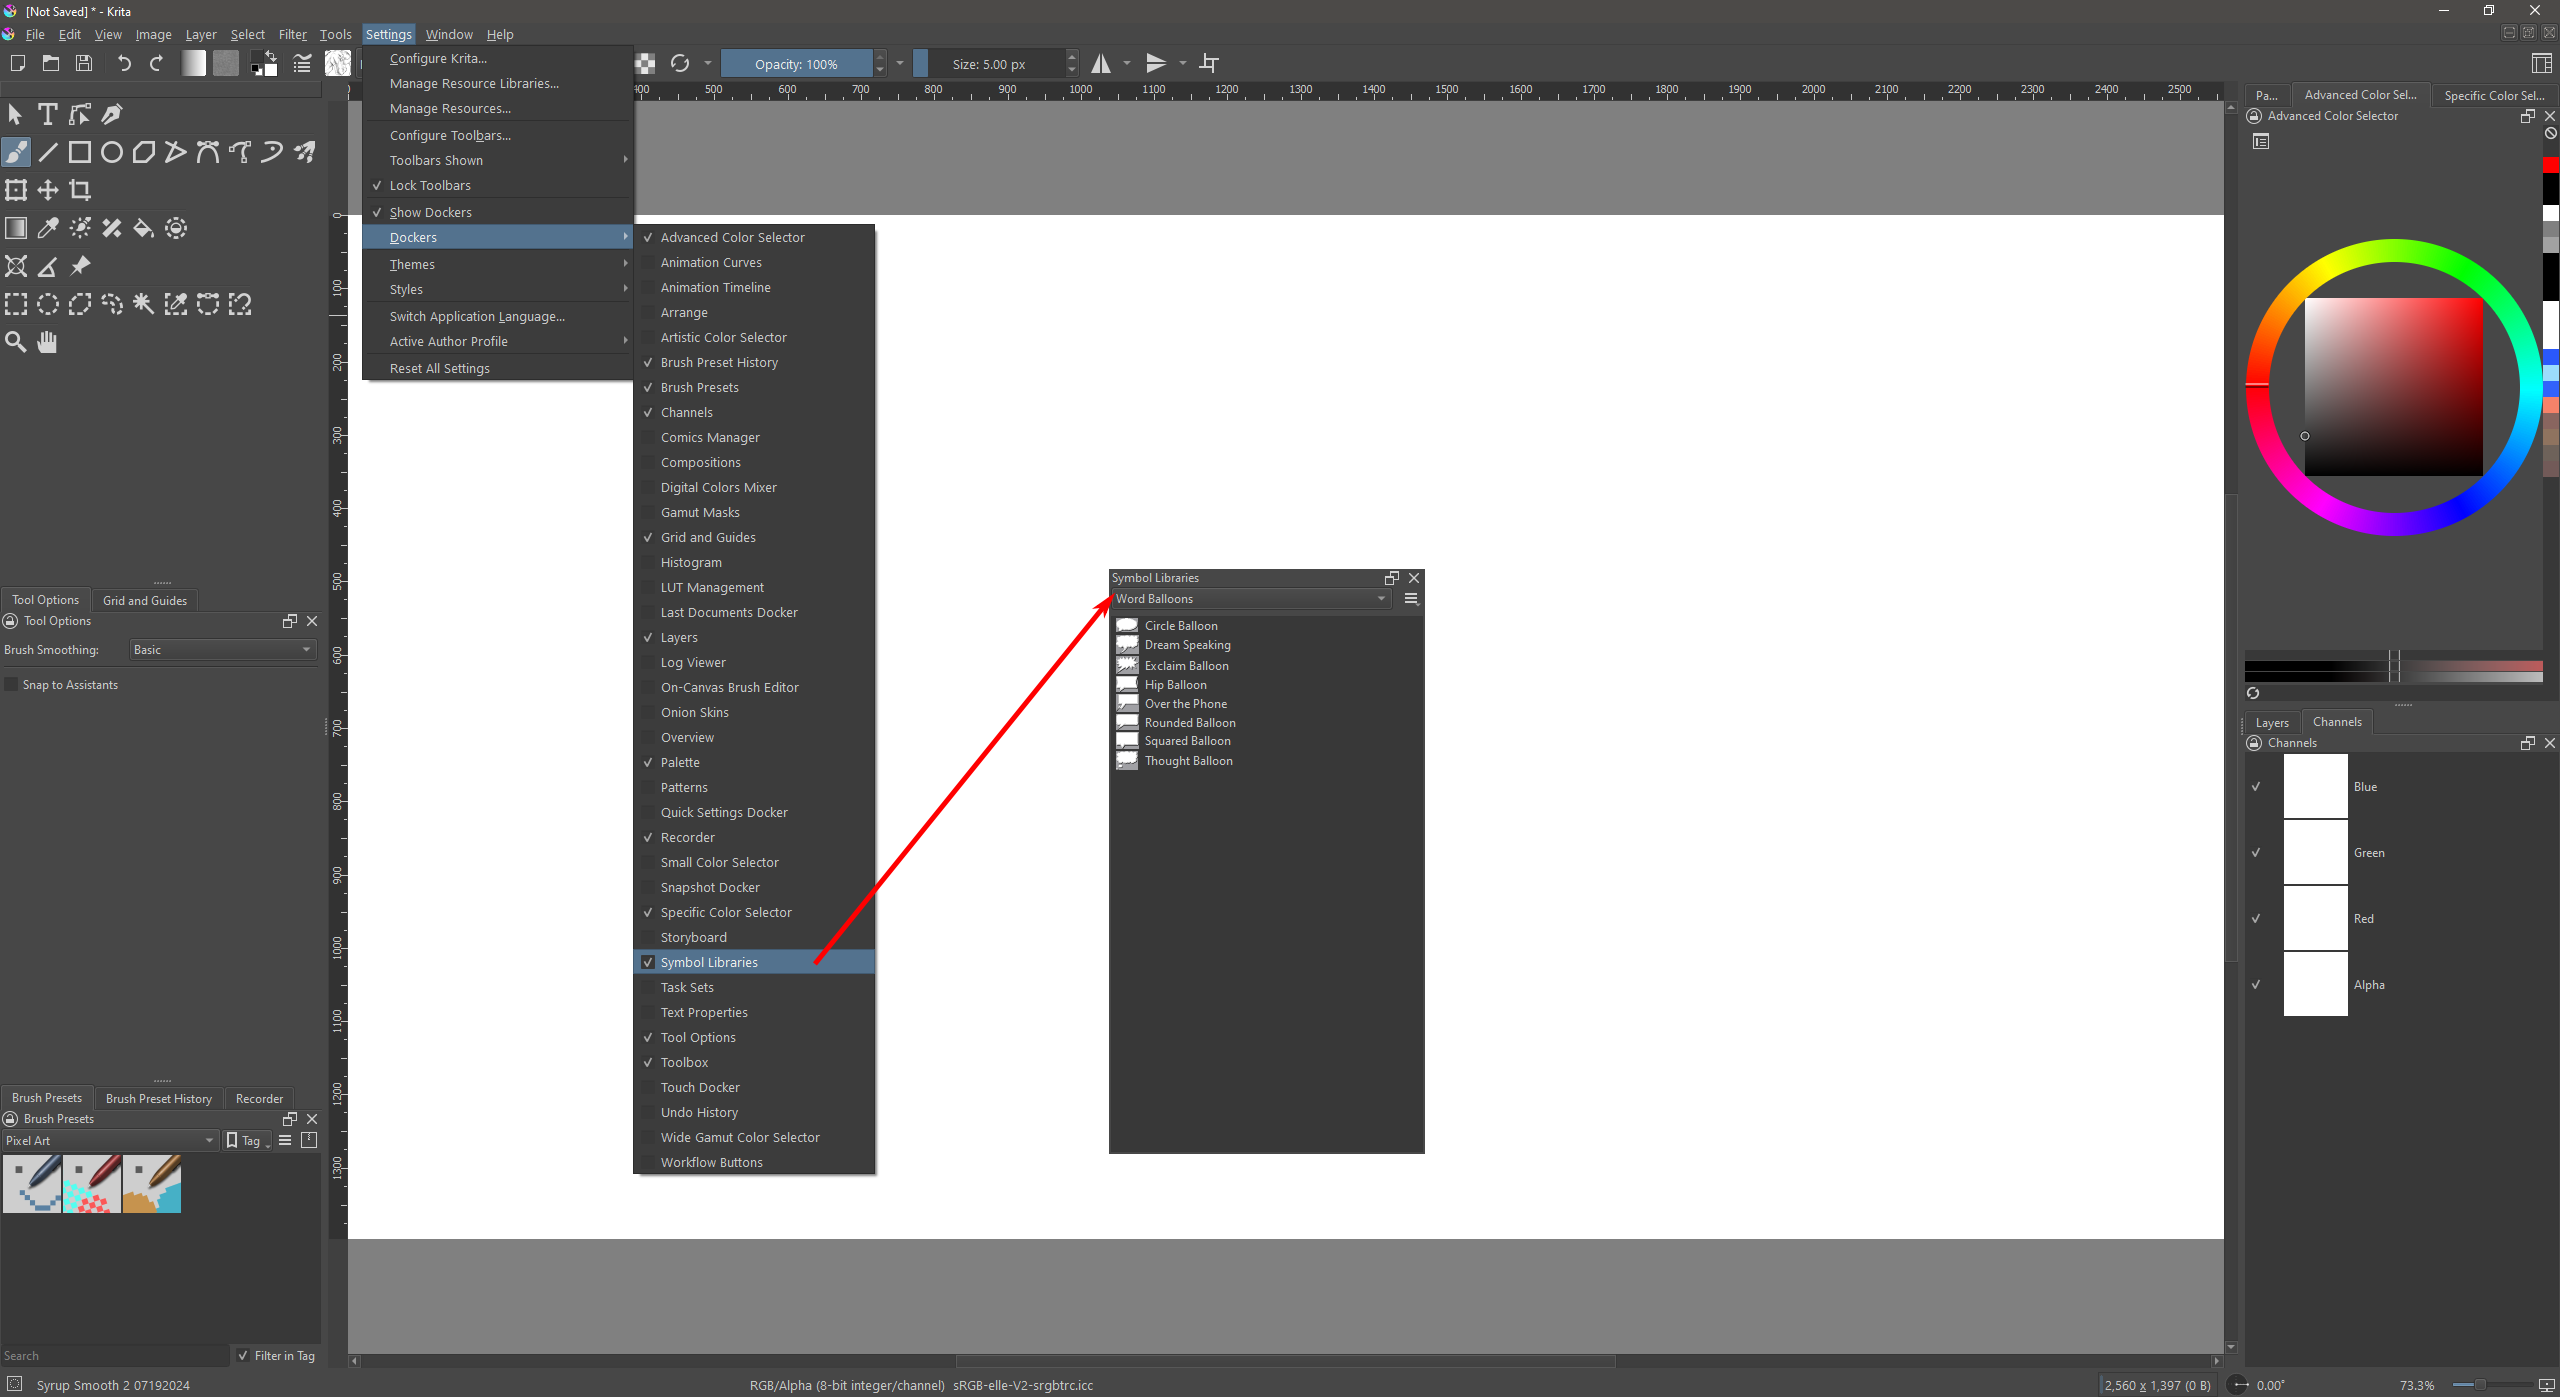Enable the Storyboard docker entry
The width and height of the screenshot is (2560, 1397).
click(693, 938)
